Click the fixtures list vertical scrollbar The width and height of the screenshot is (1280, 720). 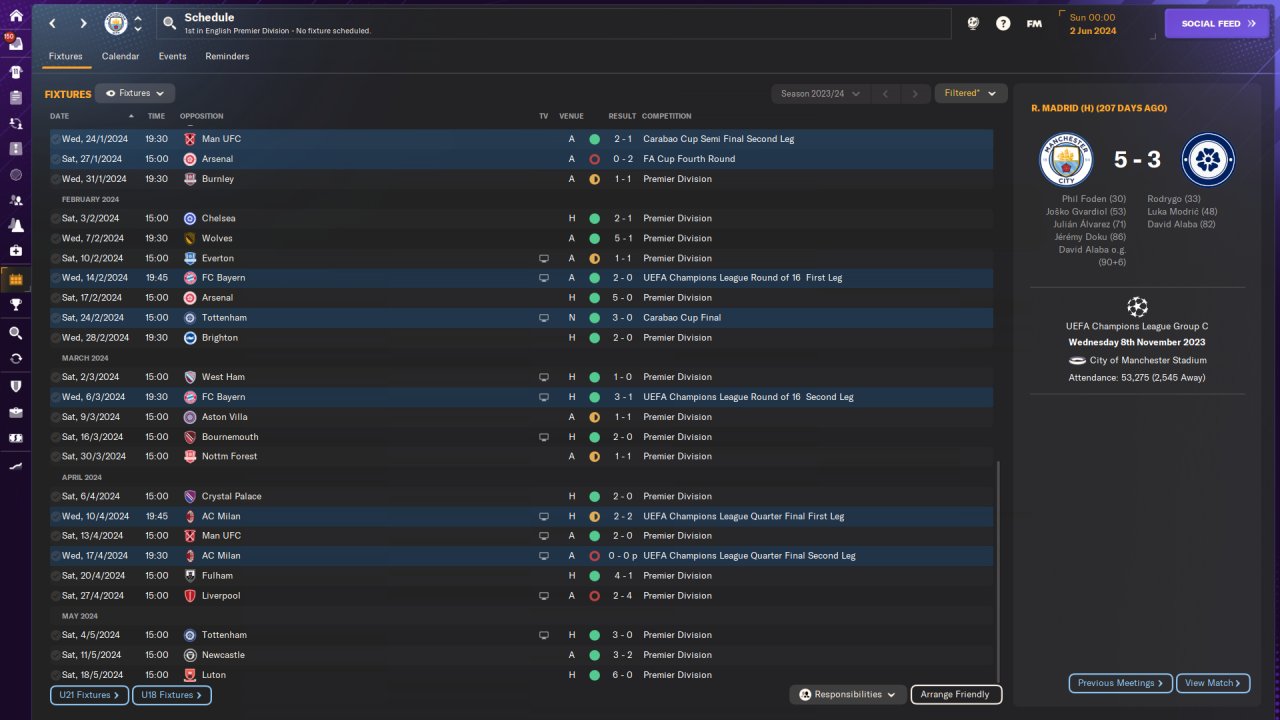pos(998,570)
